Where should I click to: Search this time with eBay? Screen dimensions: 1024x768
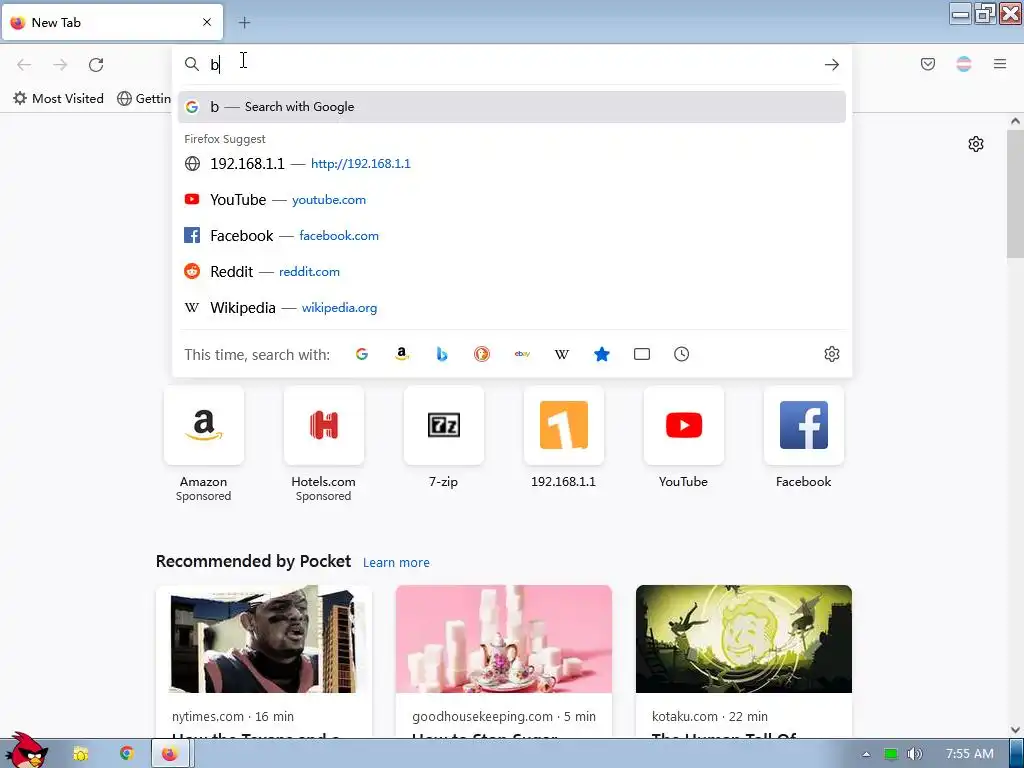522,354
